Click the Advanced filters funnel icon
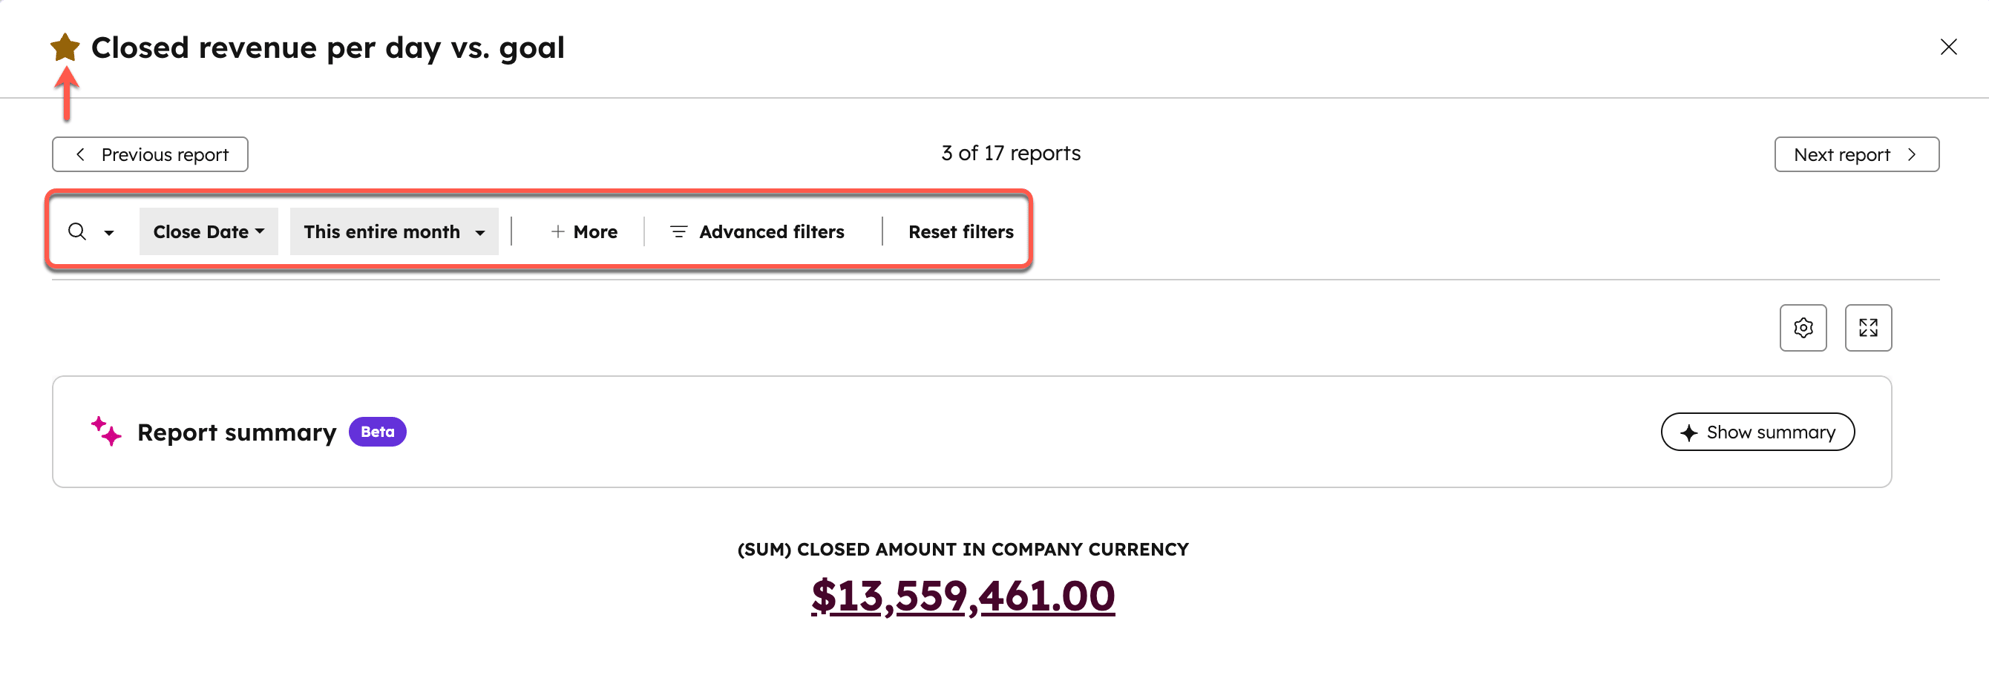 [678, 231]
